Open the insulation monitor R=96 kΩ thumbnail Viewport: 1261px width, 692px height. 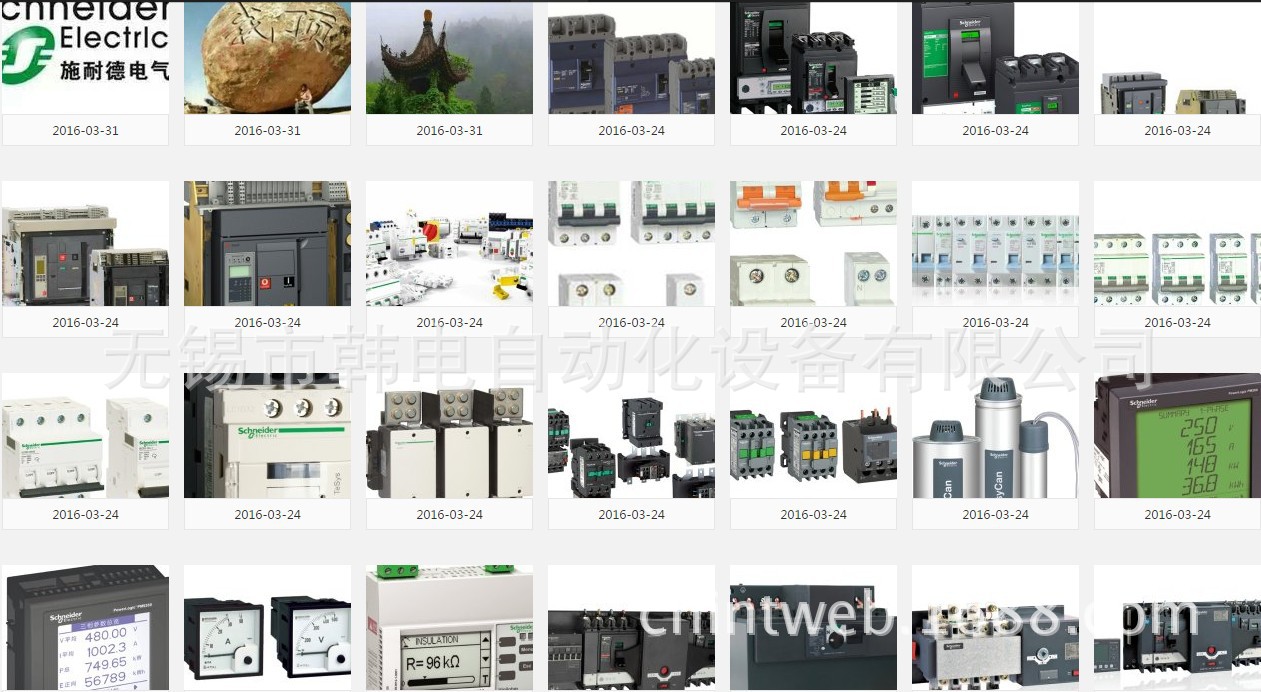click(449, 628)
